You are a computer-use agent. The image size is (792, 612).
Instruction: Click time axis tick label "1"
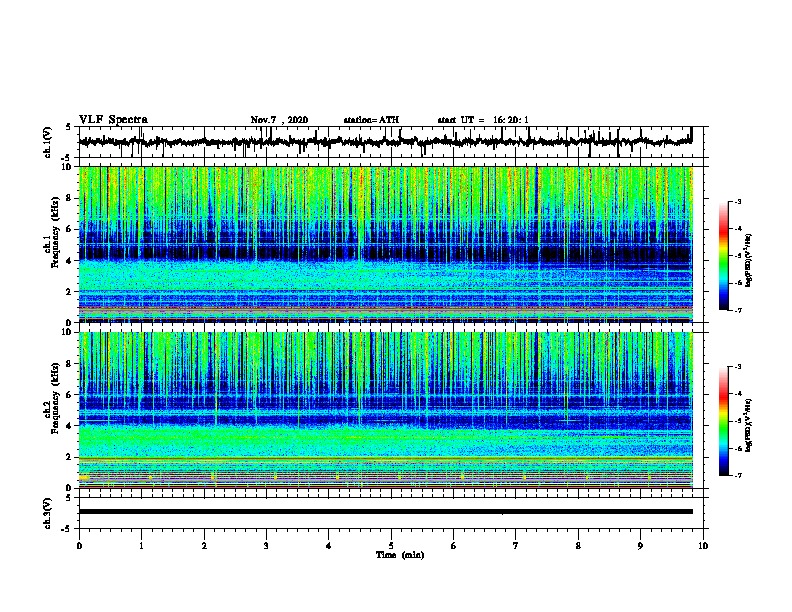click(141, 546)
